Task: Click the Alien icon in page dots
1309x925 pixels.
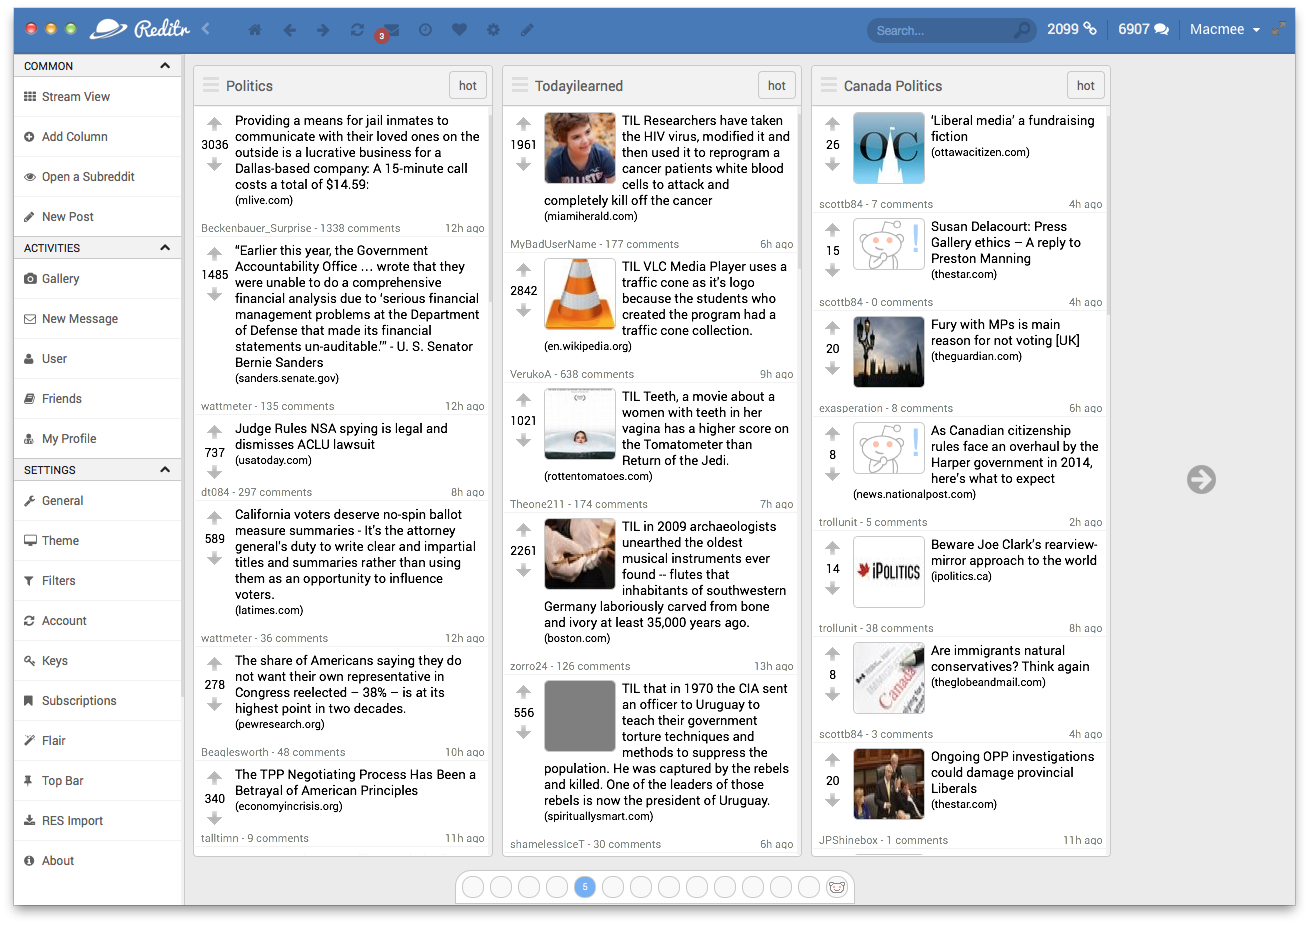Action: click(x=837, y=887)
